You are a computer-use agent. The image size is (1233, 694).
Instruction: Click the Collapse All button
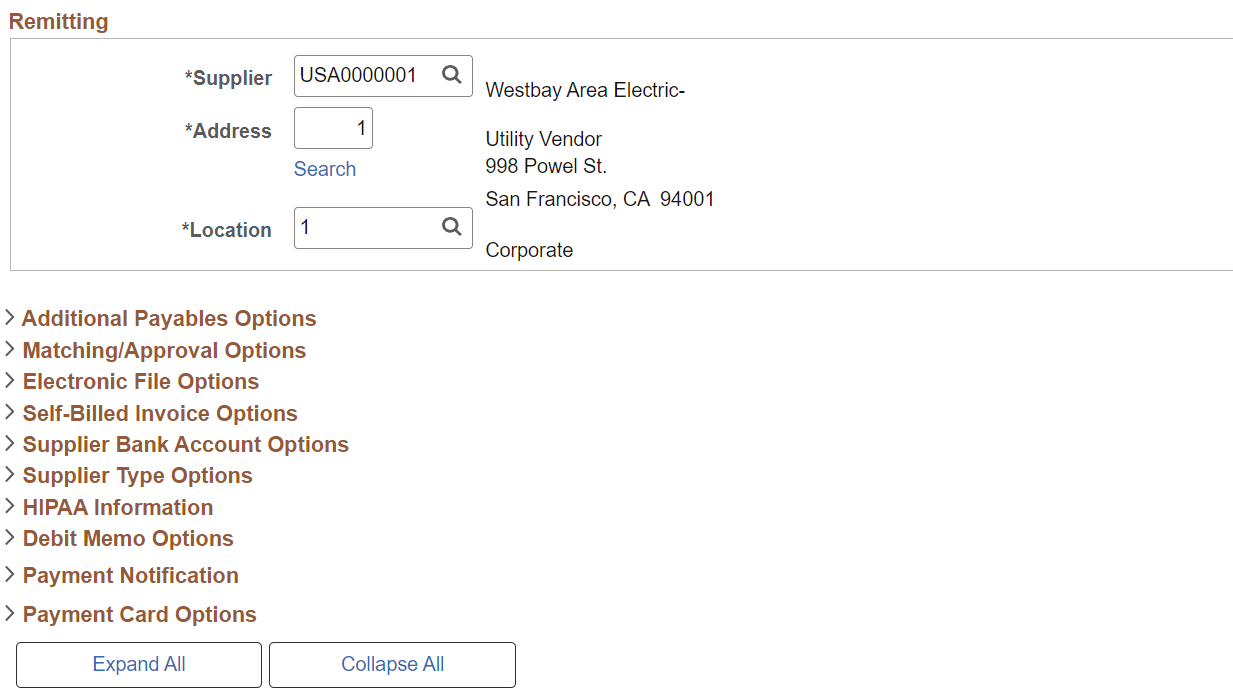click(x=392, y=664)
